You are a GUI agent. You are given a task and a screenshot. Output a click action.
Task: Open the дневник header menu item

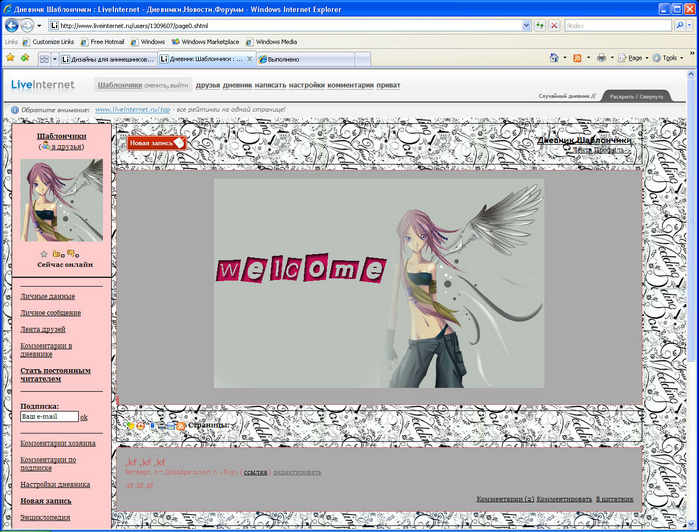[237, 85]
